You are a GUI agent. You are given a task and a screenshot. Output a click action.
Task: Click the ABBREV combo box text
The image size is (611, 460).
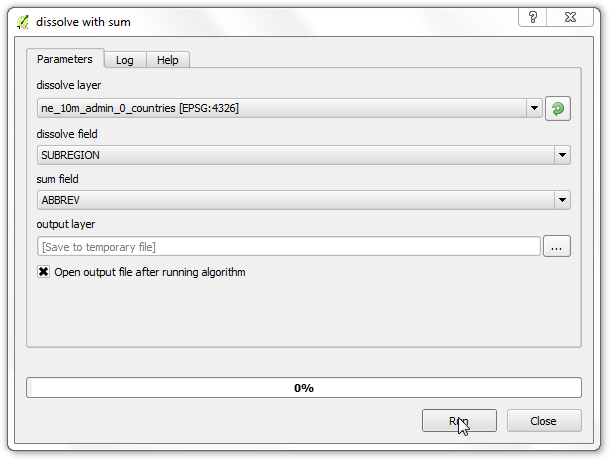pos(60,200)
